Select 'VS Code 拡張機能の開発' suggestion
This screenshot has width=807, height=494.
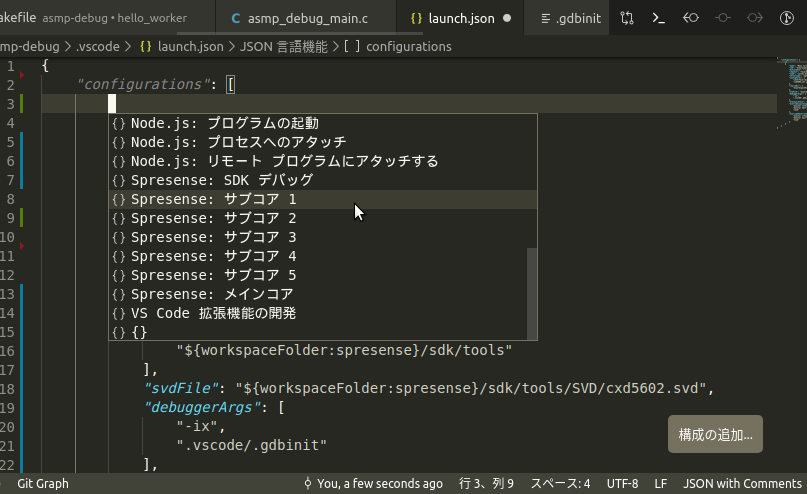213,313
